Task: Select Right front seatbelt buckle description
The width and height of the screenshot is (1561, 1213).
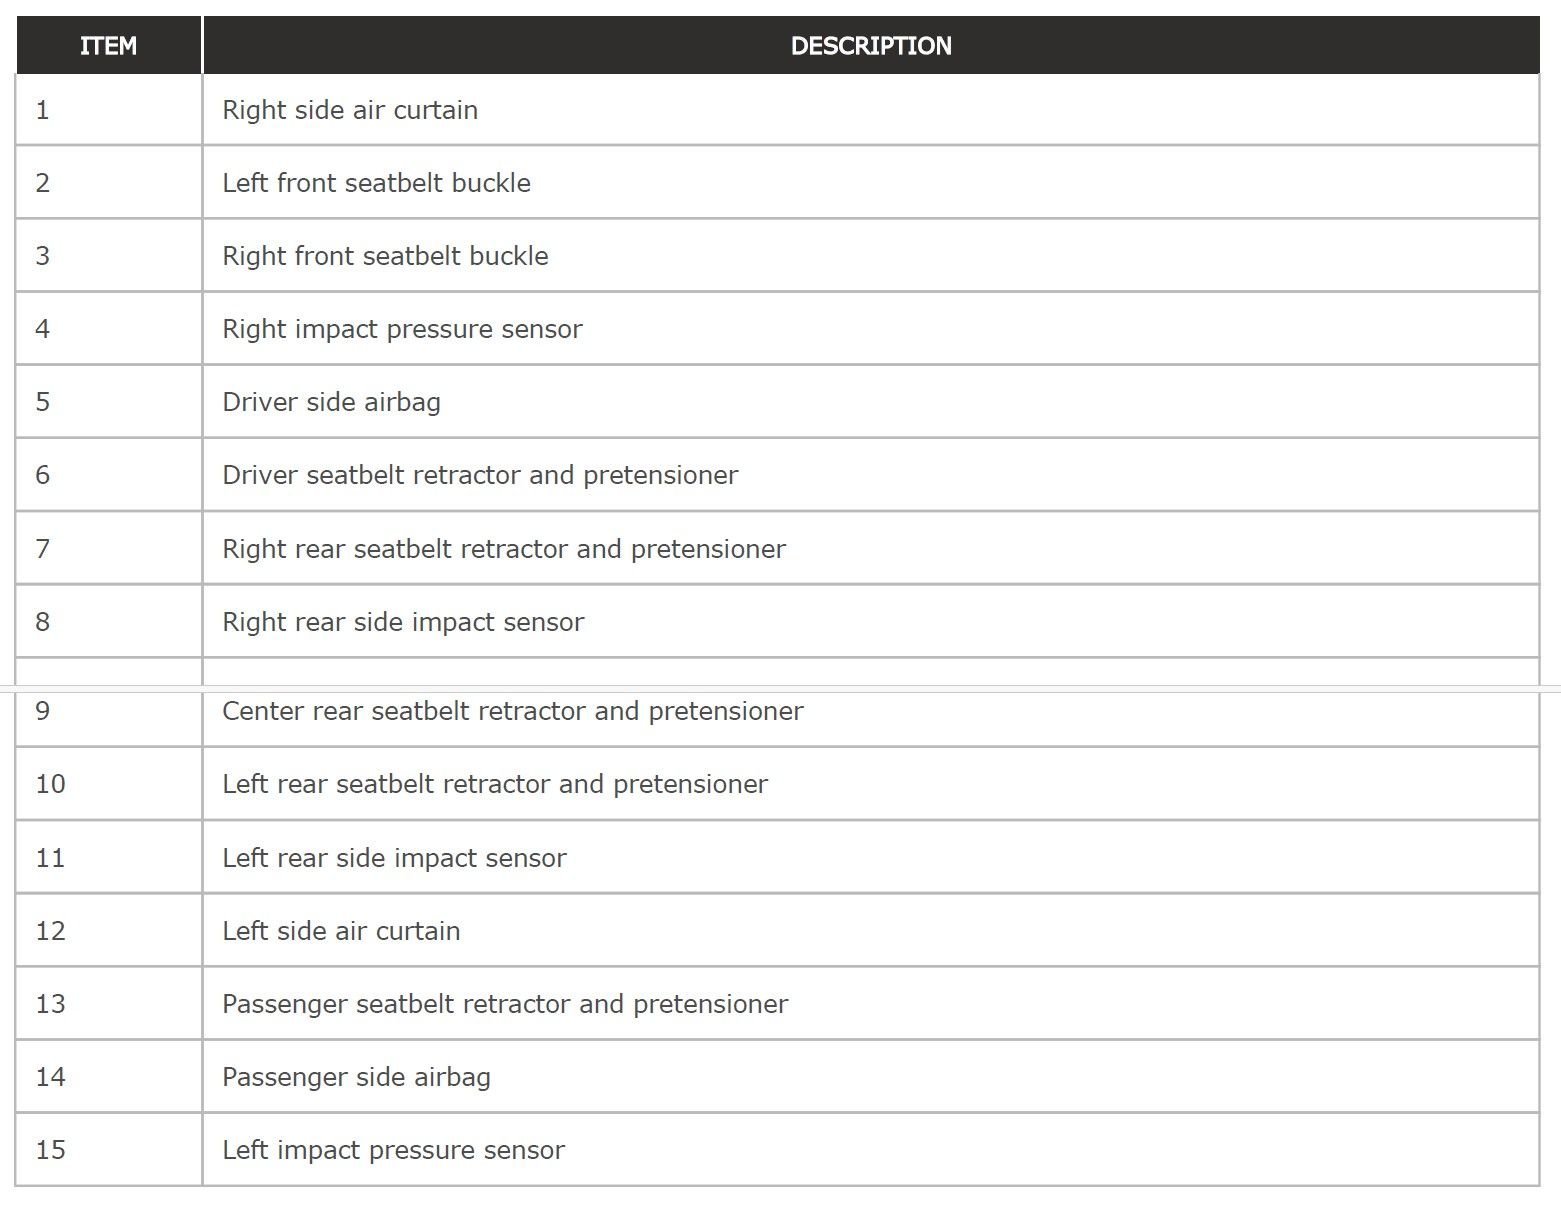Action: [385, 256]
